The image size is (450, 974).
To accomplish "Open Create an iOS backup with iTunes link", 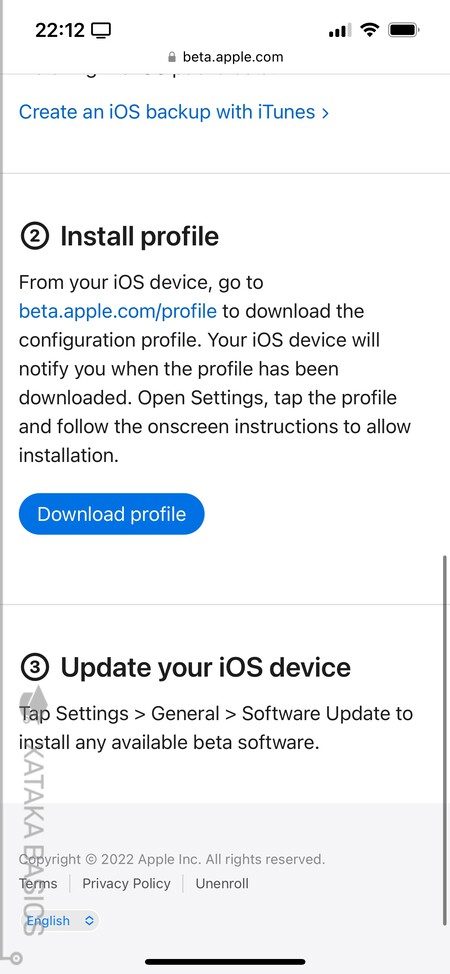I will 173,112.
